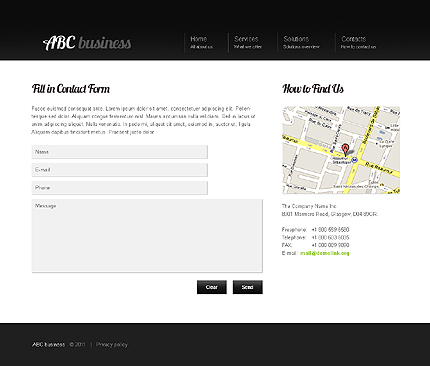
Task: Click the E-mail input field
Action: coord(120,170)
